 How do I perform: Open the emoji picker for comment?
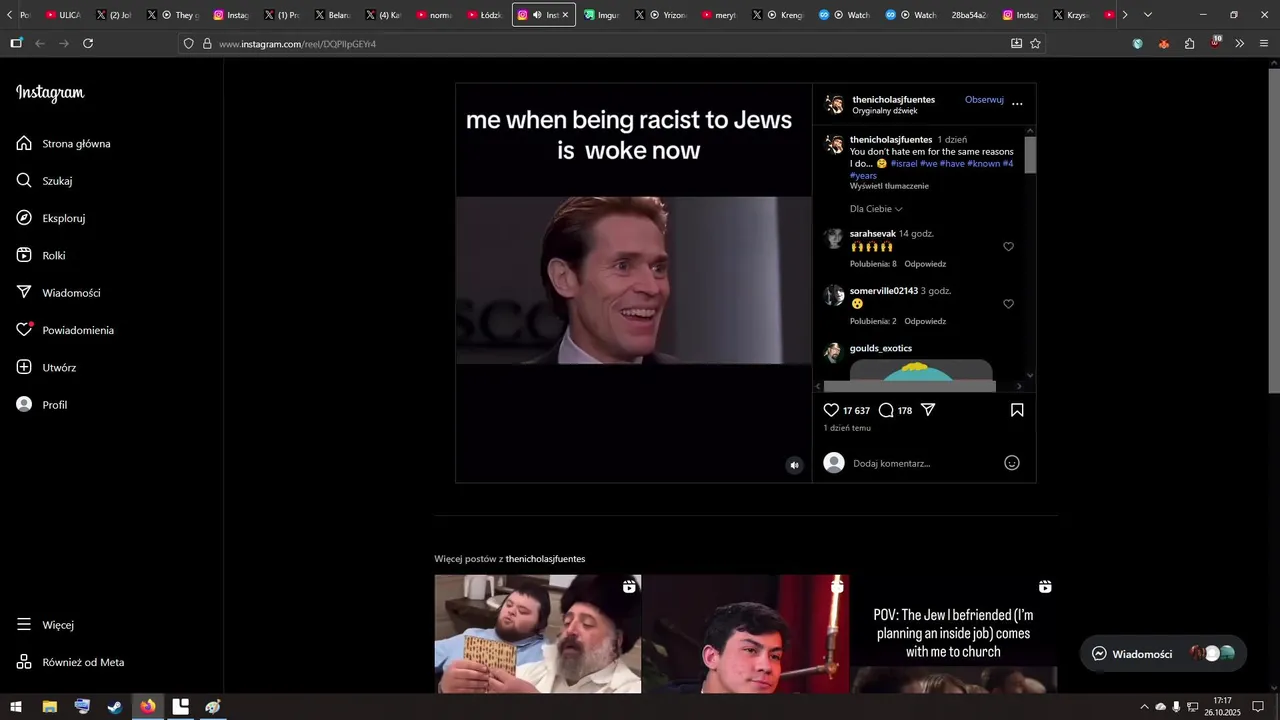1012,463
